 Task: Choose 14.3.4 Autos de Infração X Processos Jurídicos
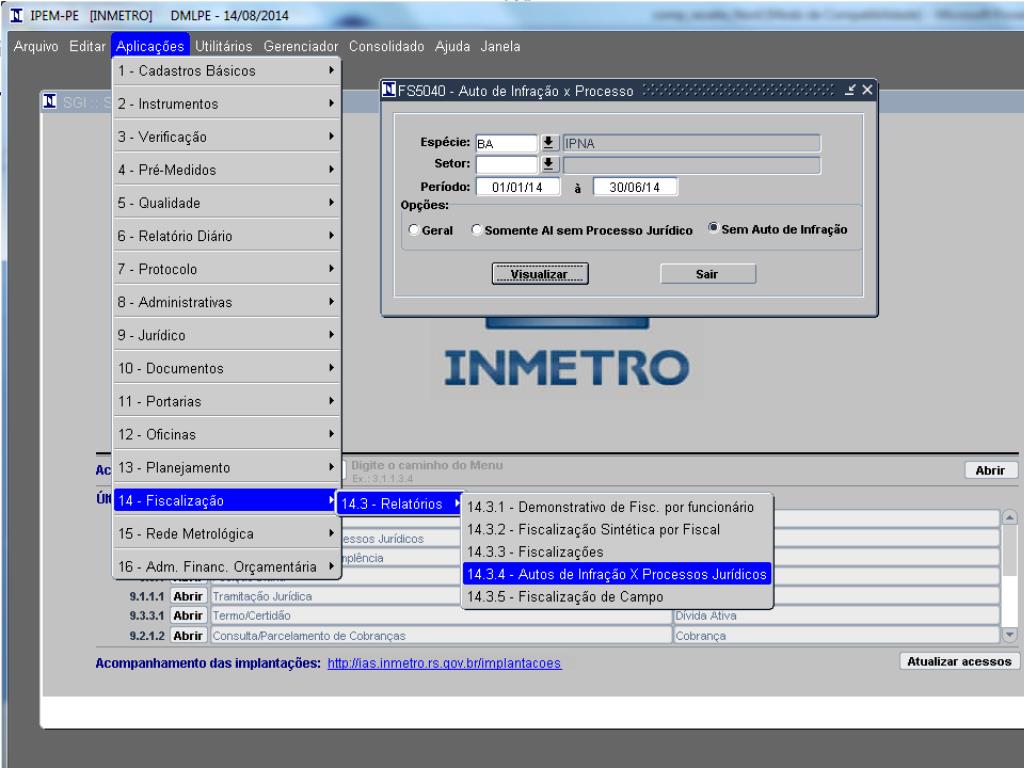coord(616,574)
